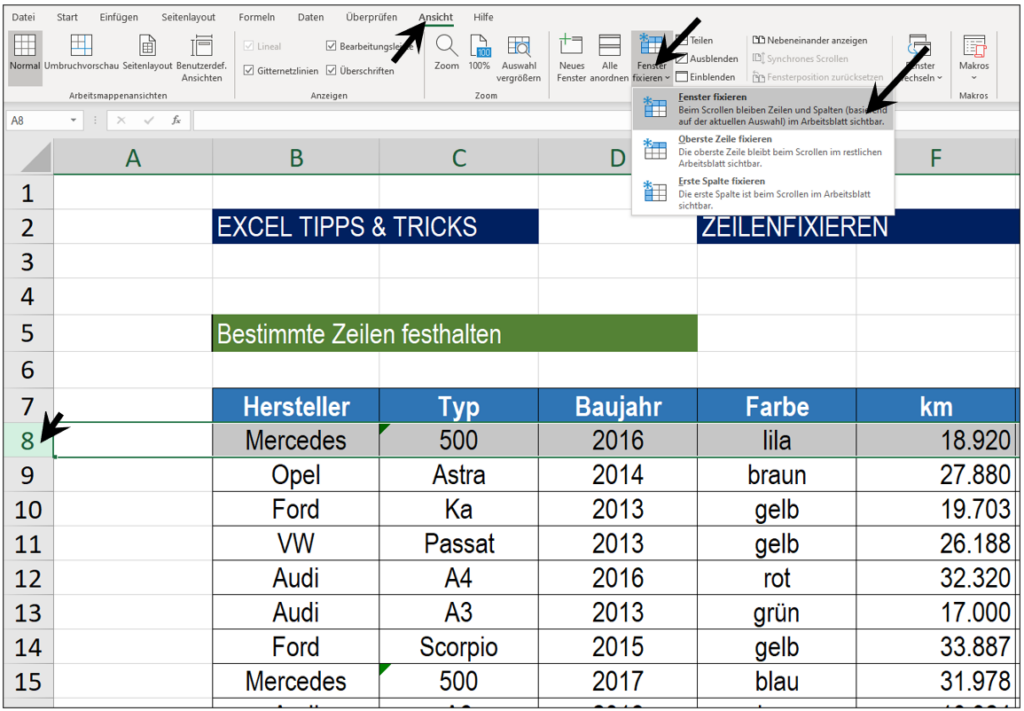1024x711 pixels.
Task: Toggle the Bearbeitungsleiste checkbox
Action: pyautogui.click(x=331, y=46)
